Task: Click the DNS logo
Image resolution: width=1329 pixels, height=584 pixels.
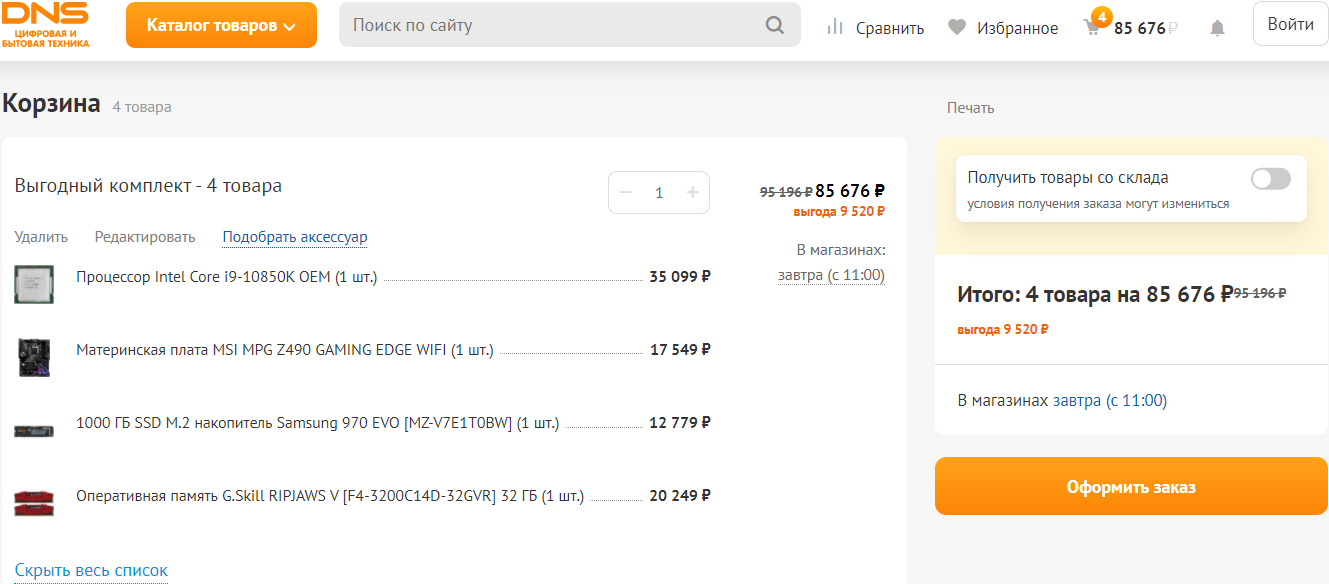Action: [45, 24]
